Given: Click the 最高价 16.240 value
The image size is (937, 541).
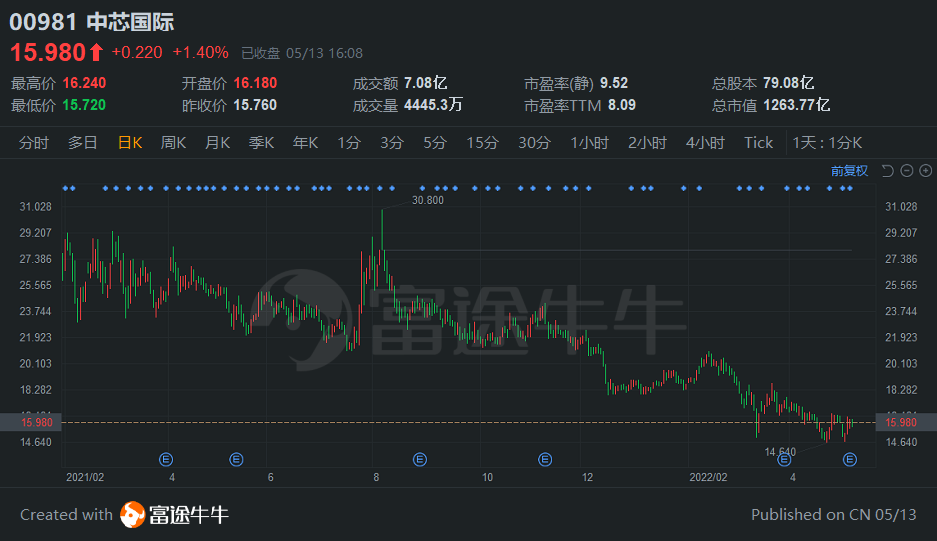Looking at the screenshot, I should (84, 83).
